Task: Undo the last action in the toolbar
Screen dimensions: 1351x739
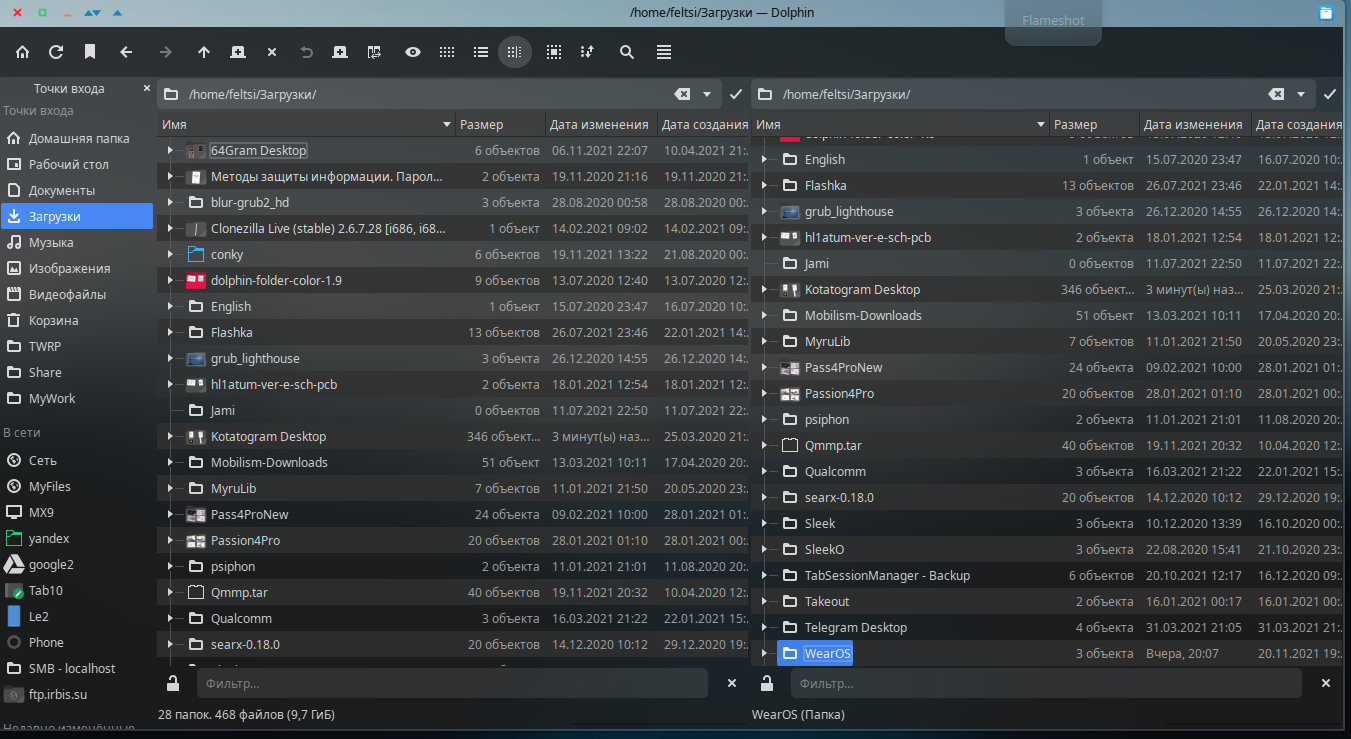Action: [x=307, y=52]
